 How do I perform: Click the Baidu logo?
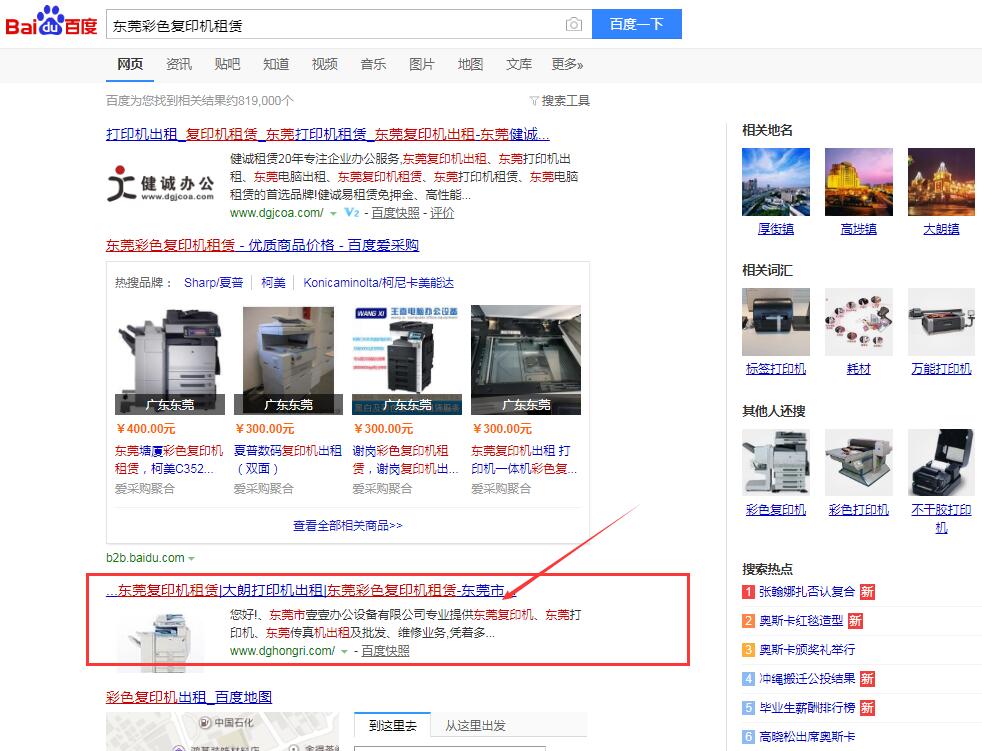50,23
